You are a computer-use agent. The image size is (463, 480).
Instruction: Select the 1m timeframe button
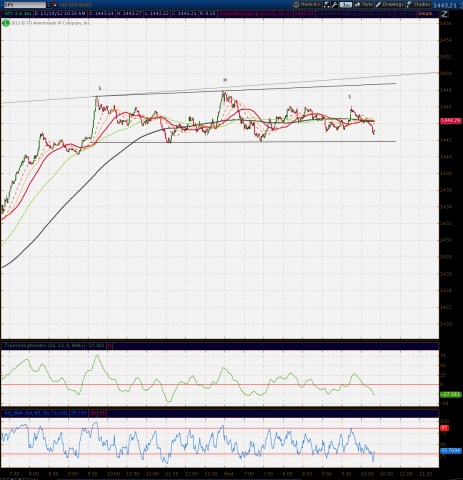click(x=346, y=5)
